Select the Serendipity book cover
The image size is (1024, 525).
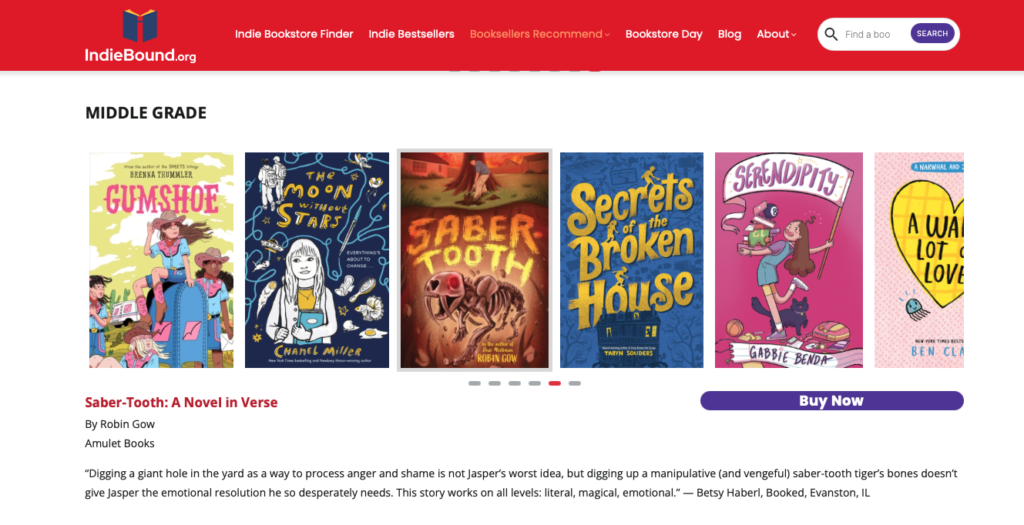pyautogui.click(x=789, y=260)
